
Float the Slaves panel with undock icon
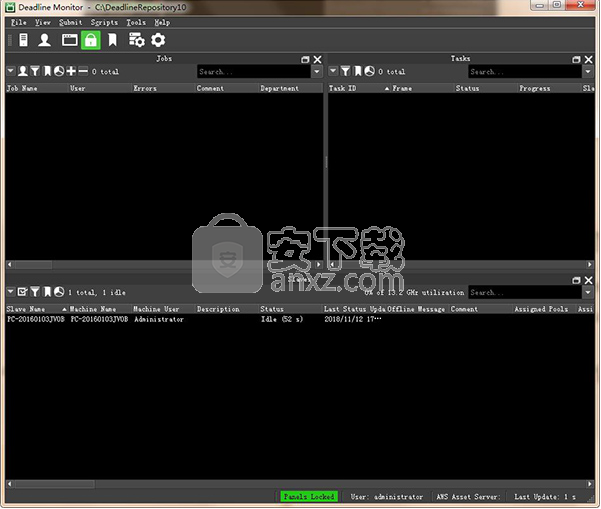click(576, 281)
